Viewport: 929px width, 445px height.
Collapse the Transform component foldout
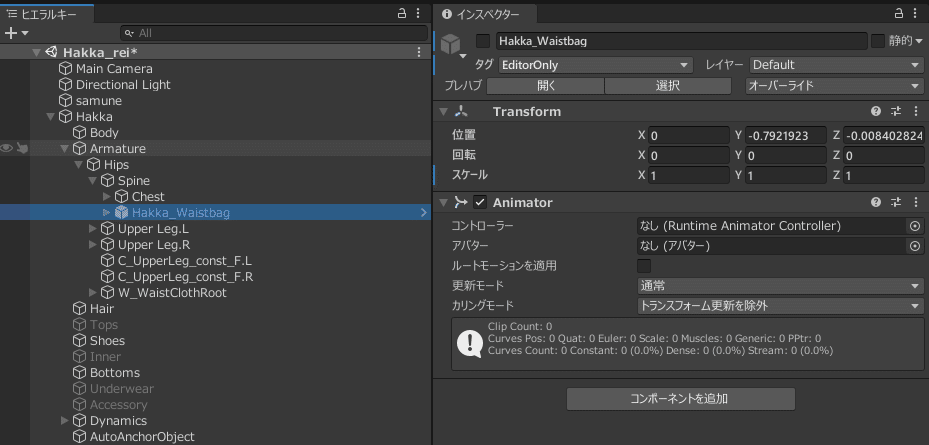point(444,111)
